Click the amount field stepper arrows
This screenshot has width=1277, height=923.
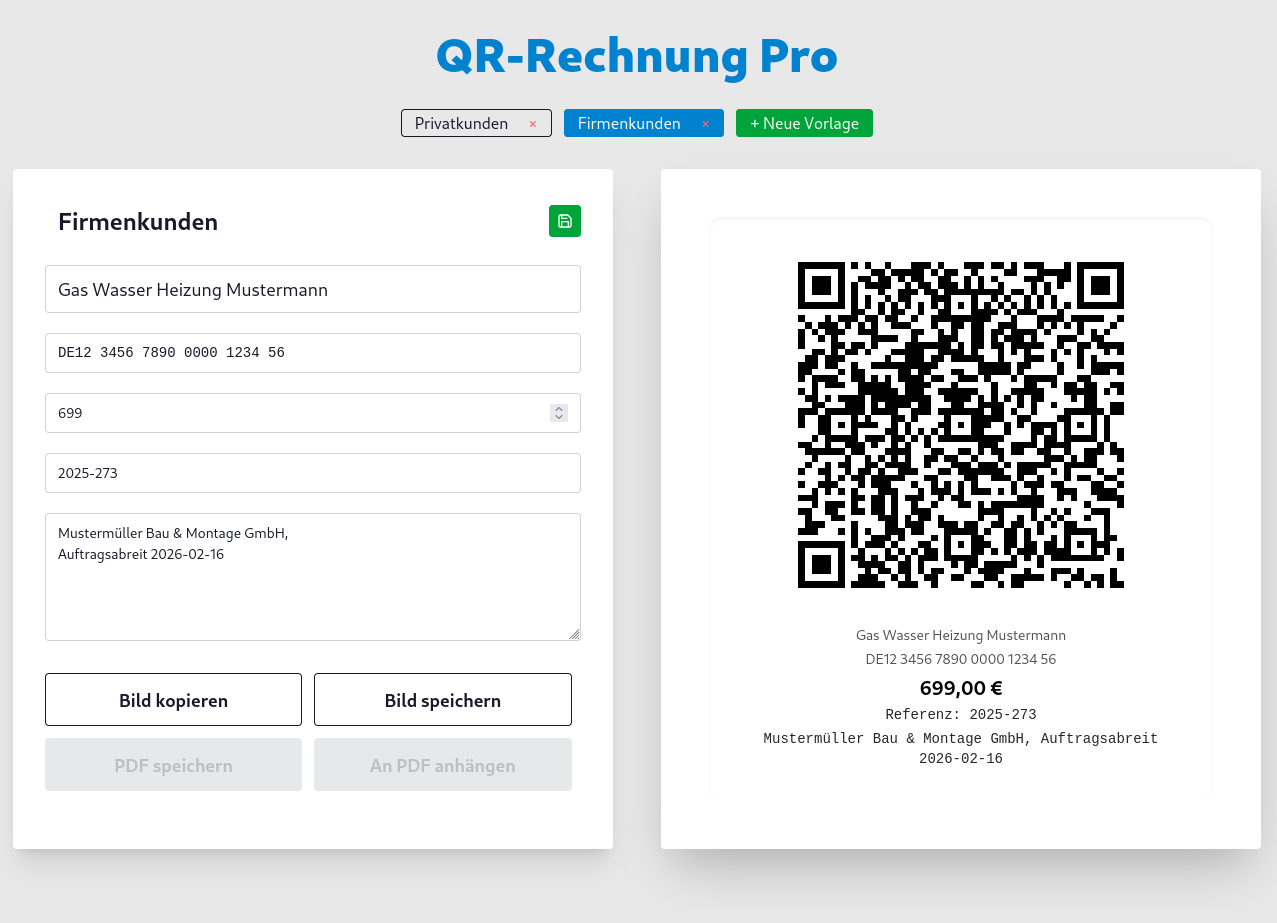pyautogui.click(x=559, y=413)
